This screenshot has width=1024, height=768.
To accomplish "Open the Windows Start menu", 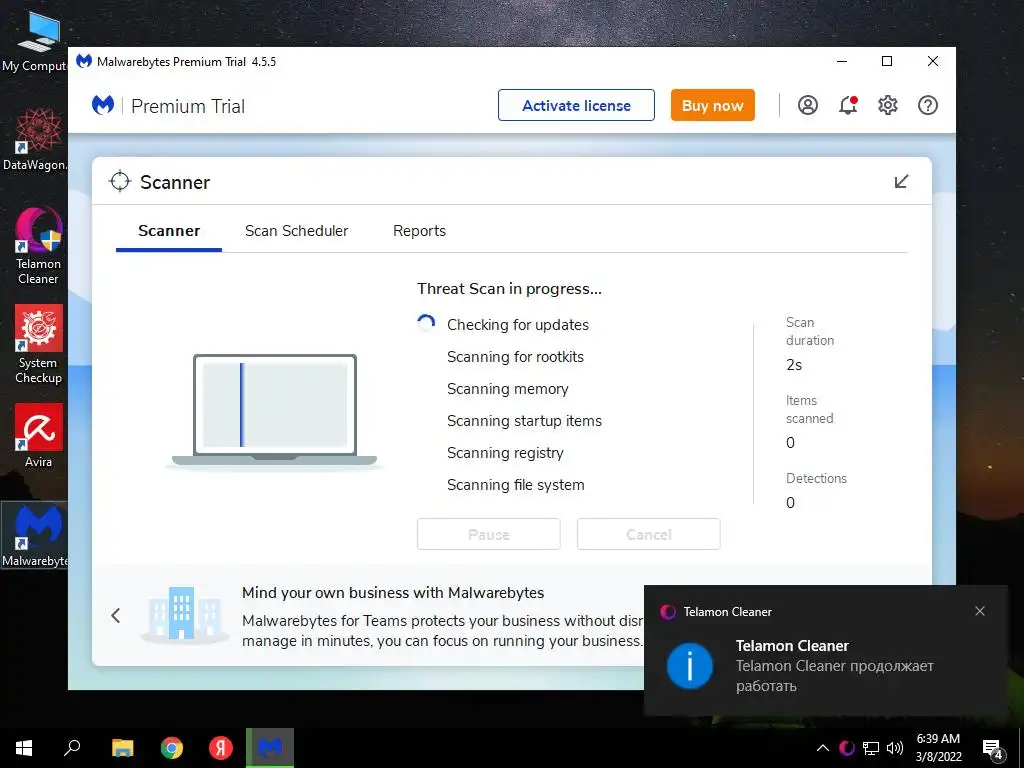I will (24, 748).
